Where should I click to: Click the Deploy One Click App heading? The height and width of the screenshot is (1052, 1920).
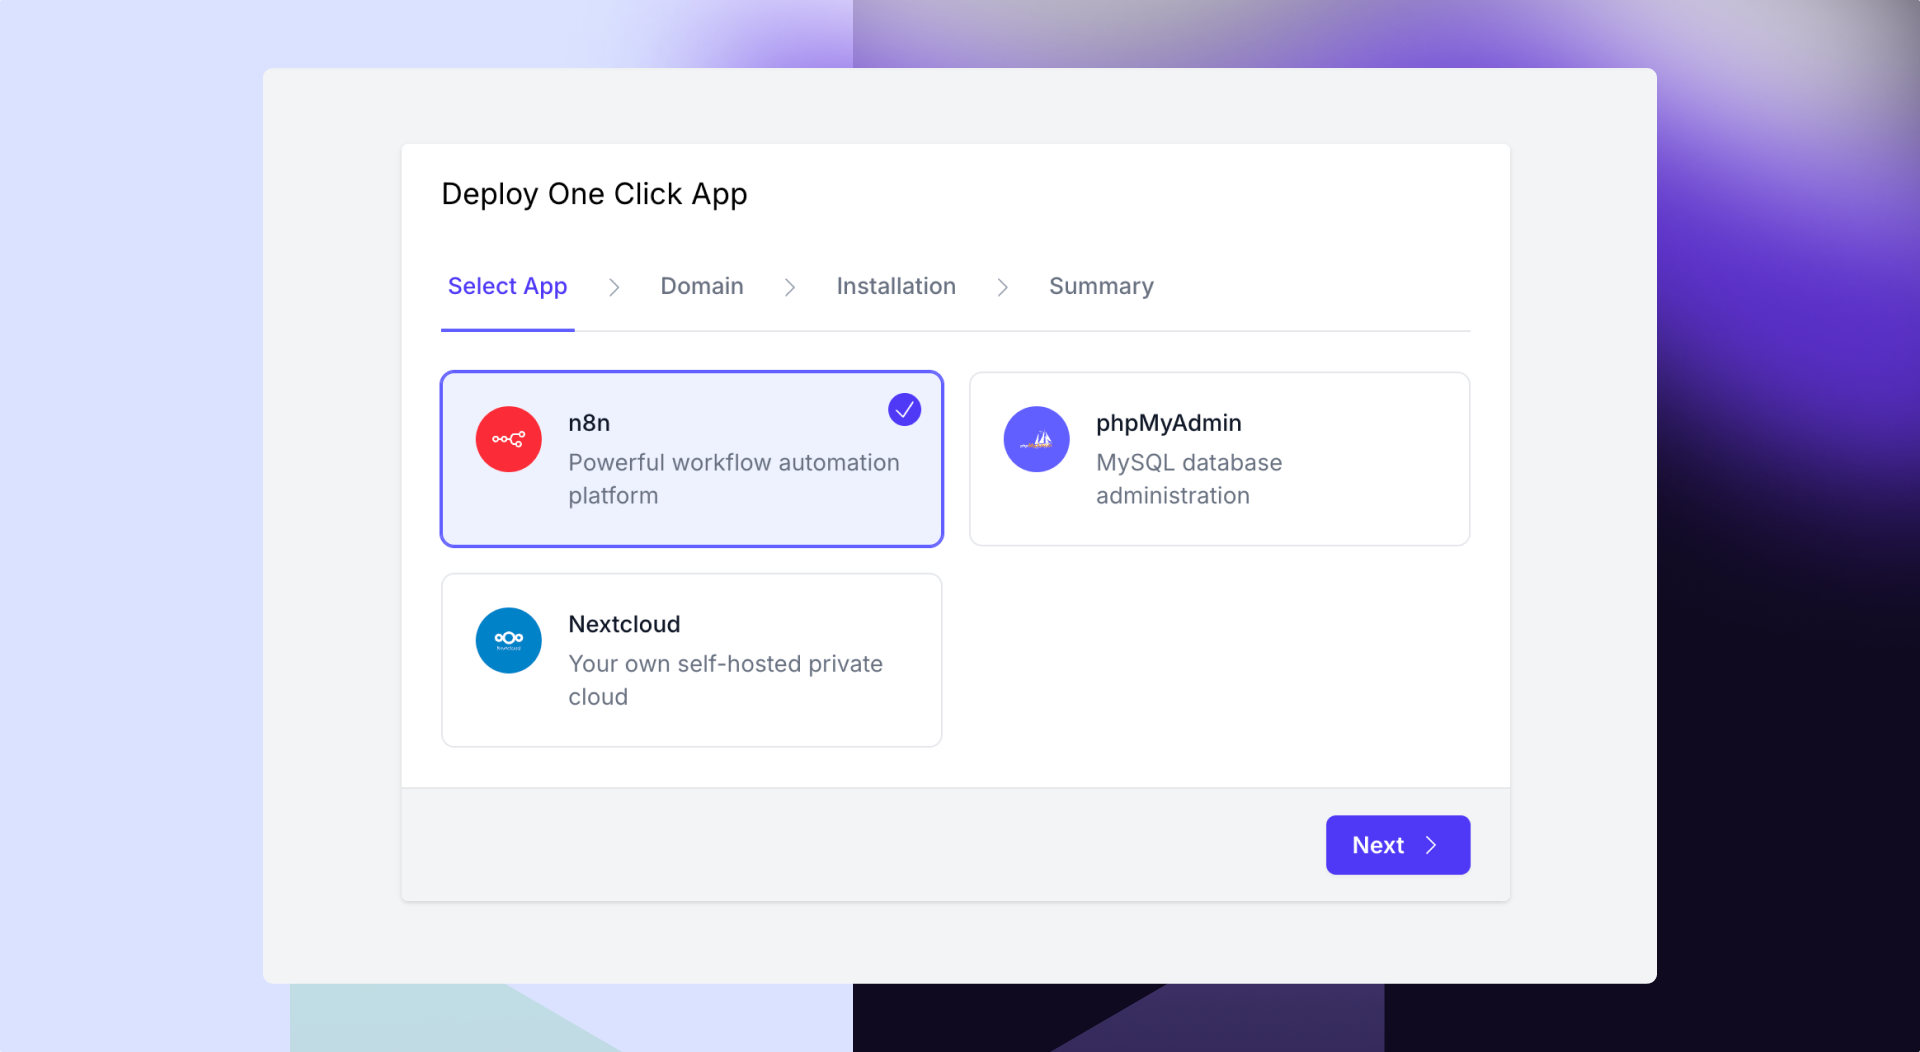[x=594, y=194]
